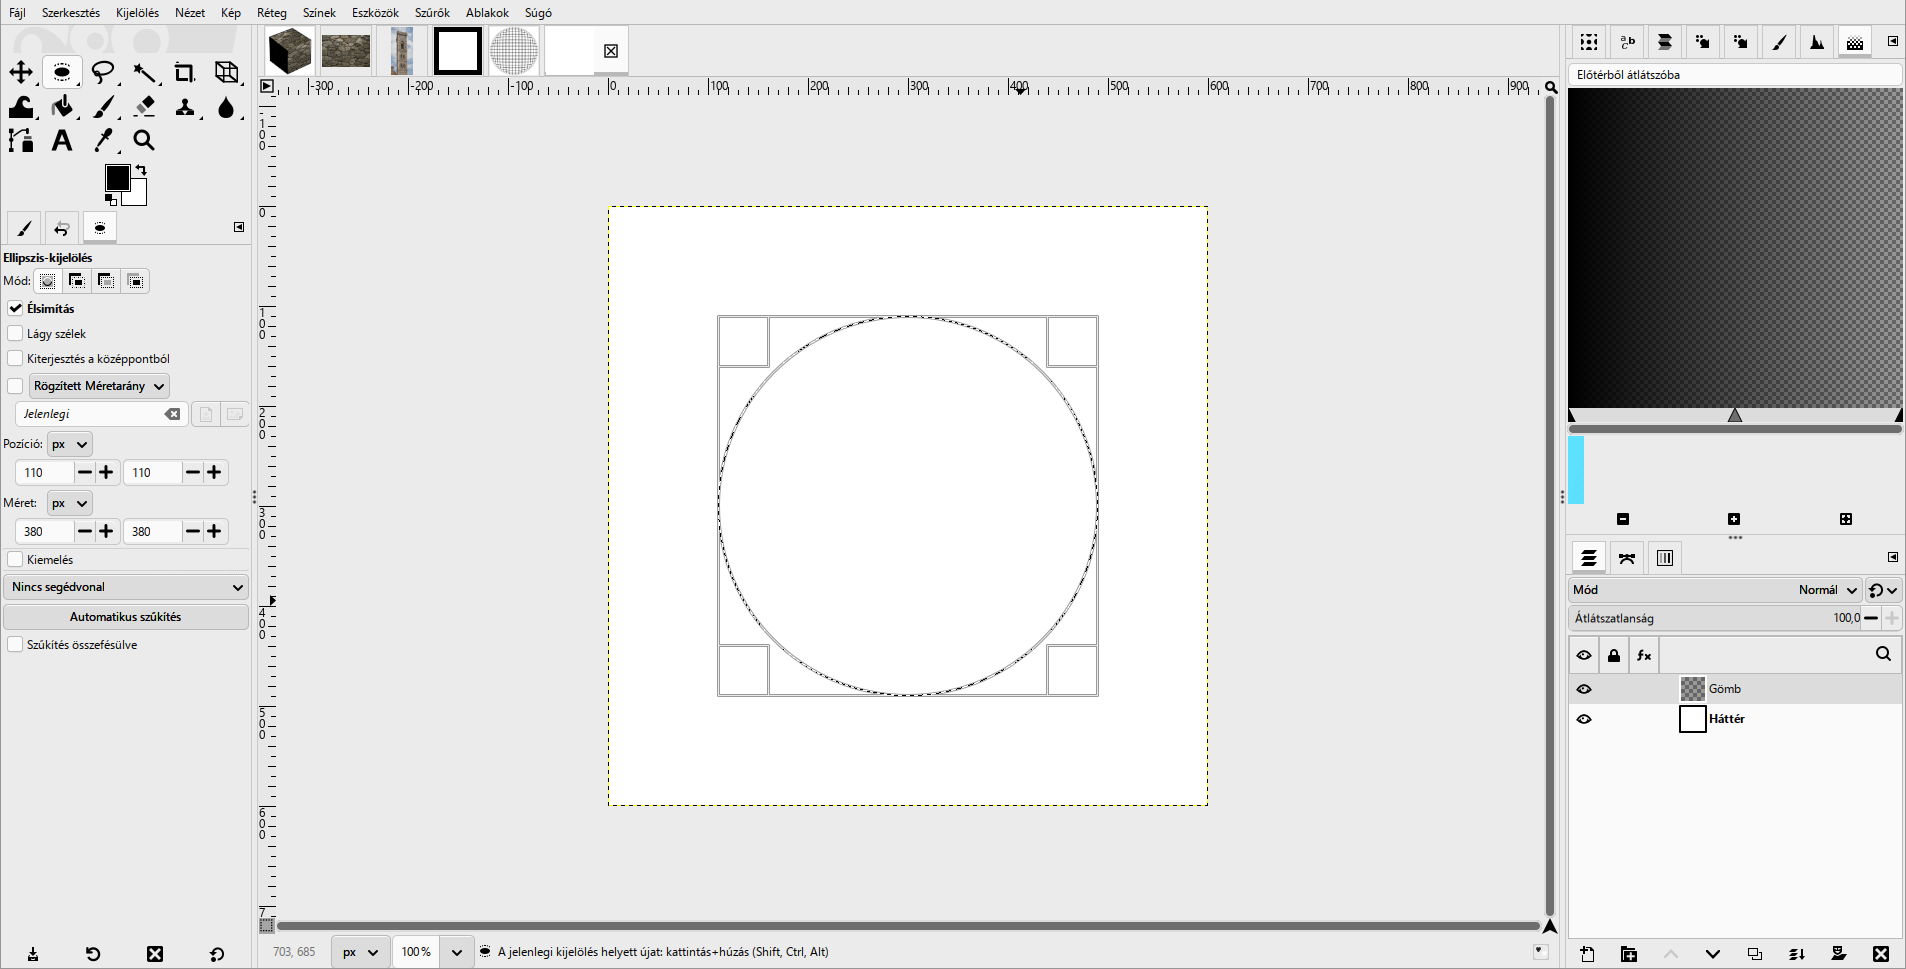Select the Smudge drop tool

[227, 107]
